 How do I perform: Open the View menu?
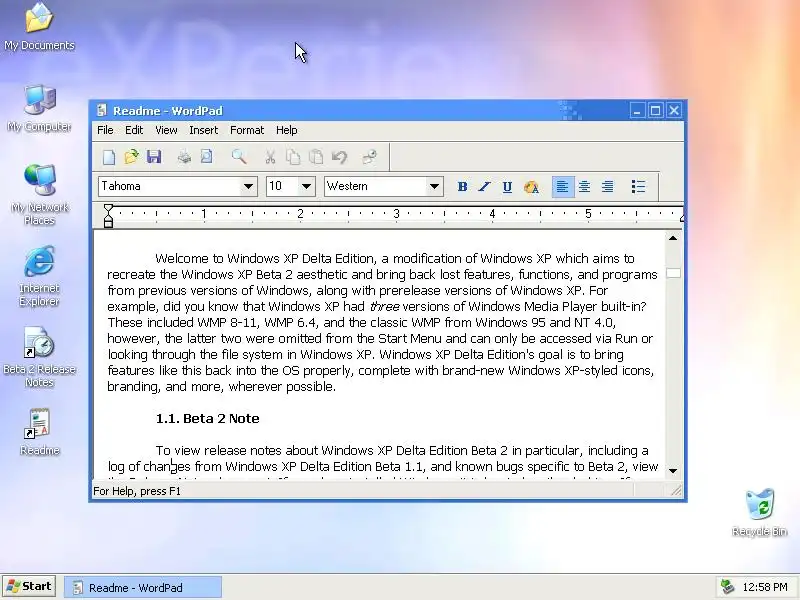tap(166, 130)
